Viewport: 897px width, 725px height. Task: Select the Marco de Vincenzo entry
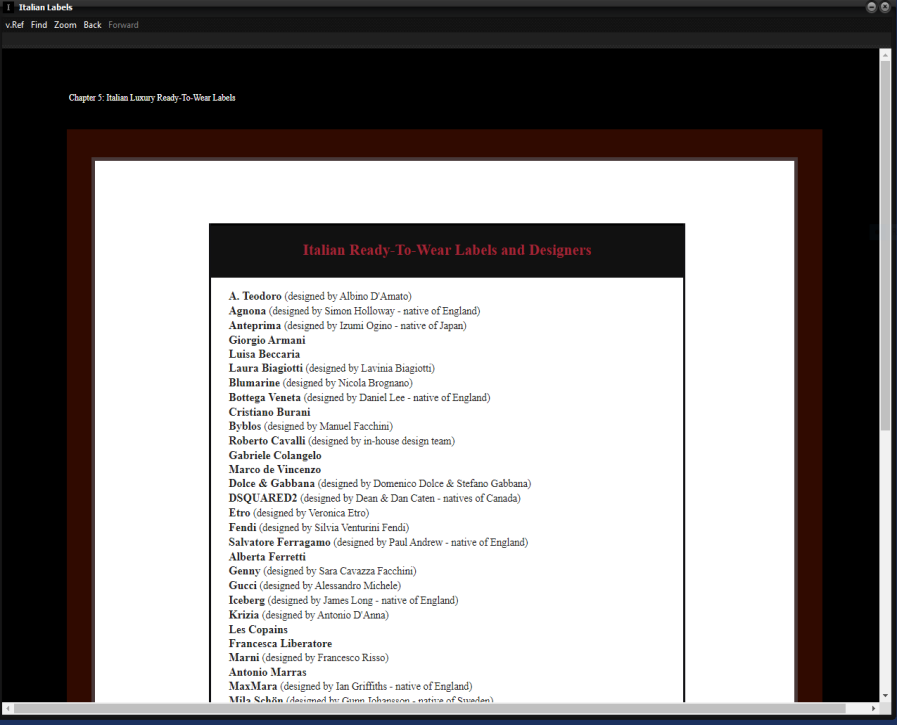pyautogui.click(x=275, y=469)
